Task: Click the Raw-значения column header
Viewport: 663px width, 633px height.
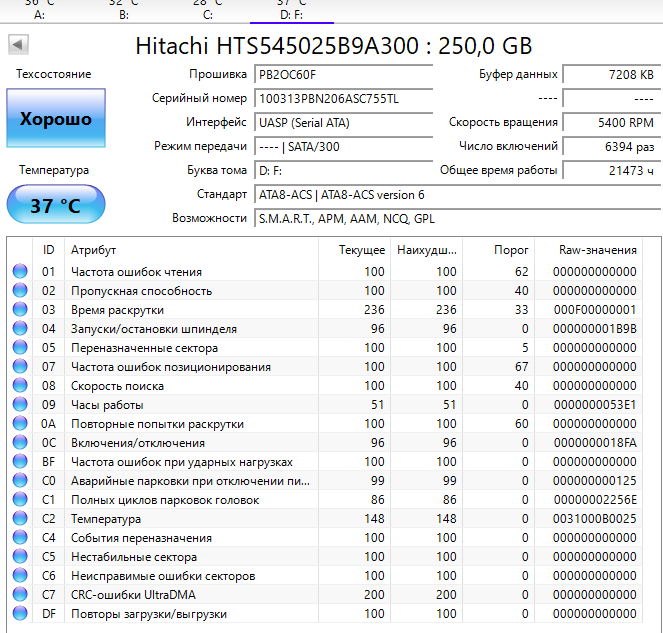Action: tap(598, 250)
